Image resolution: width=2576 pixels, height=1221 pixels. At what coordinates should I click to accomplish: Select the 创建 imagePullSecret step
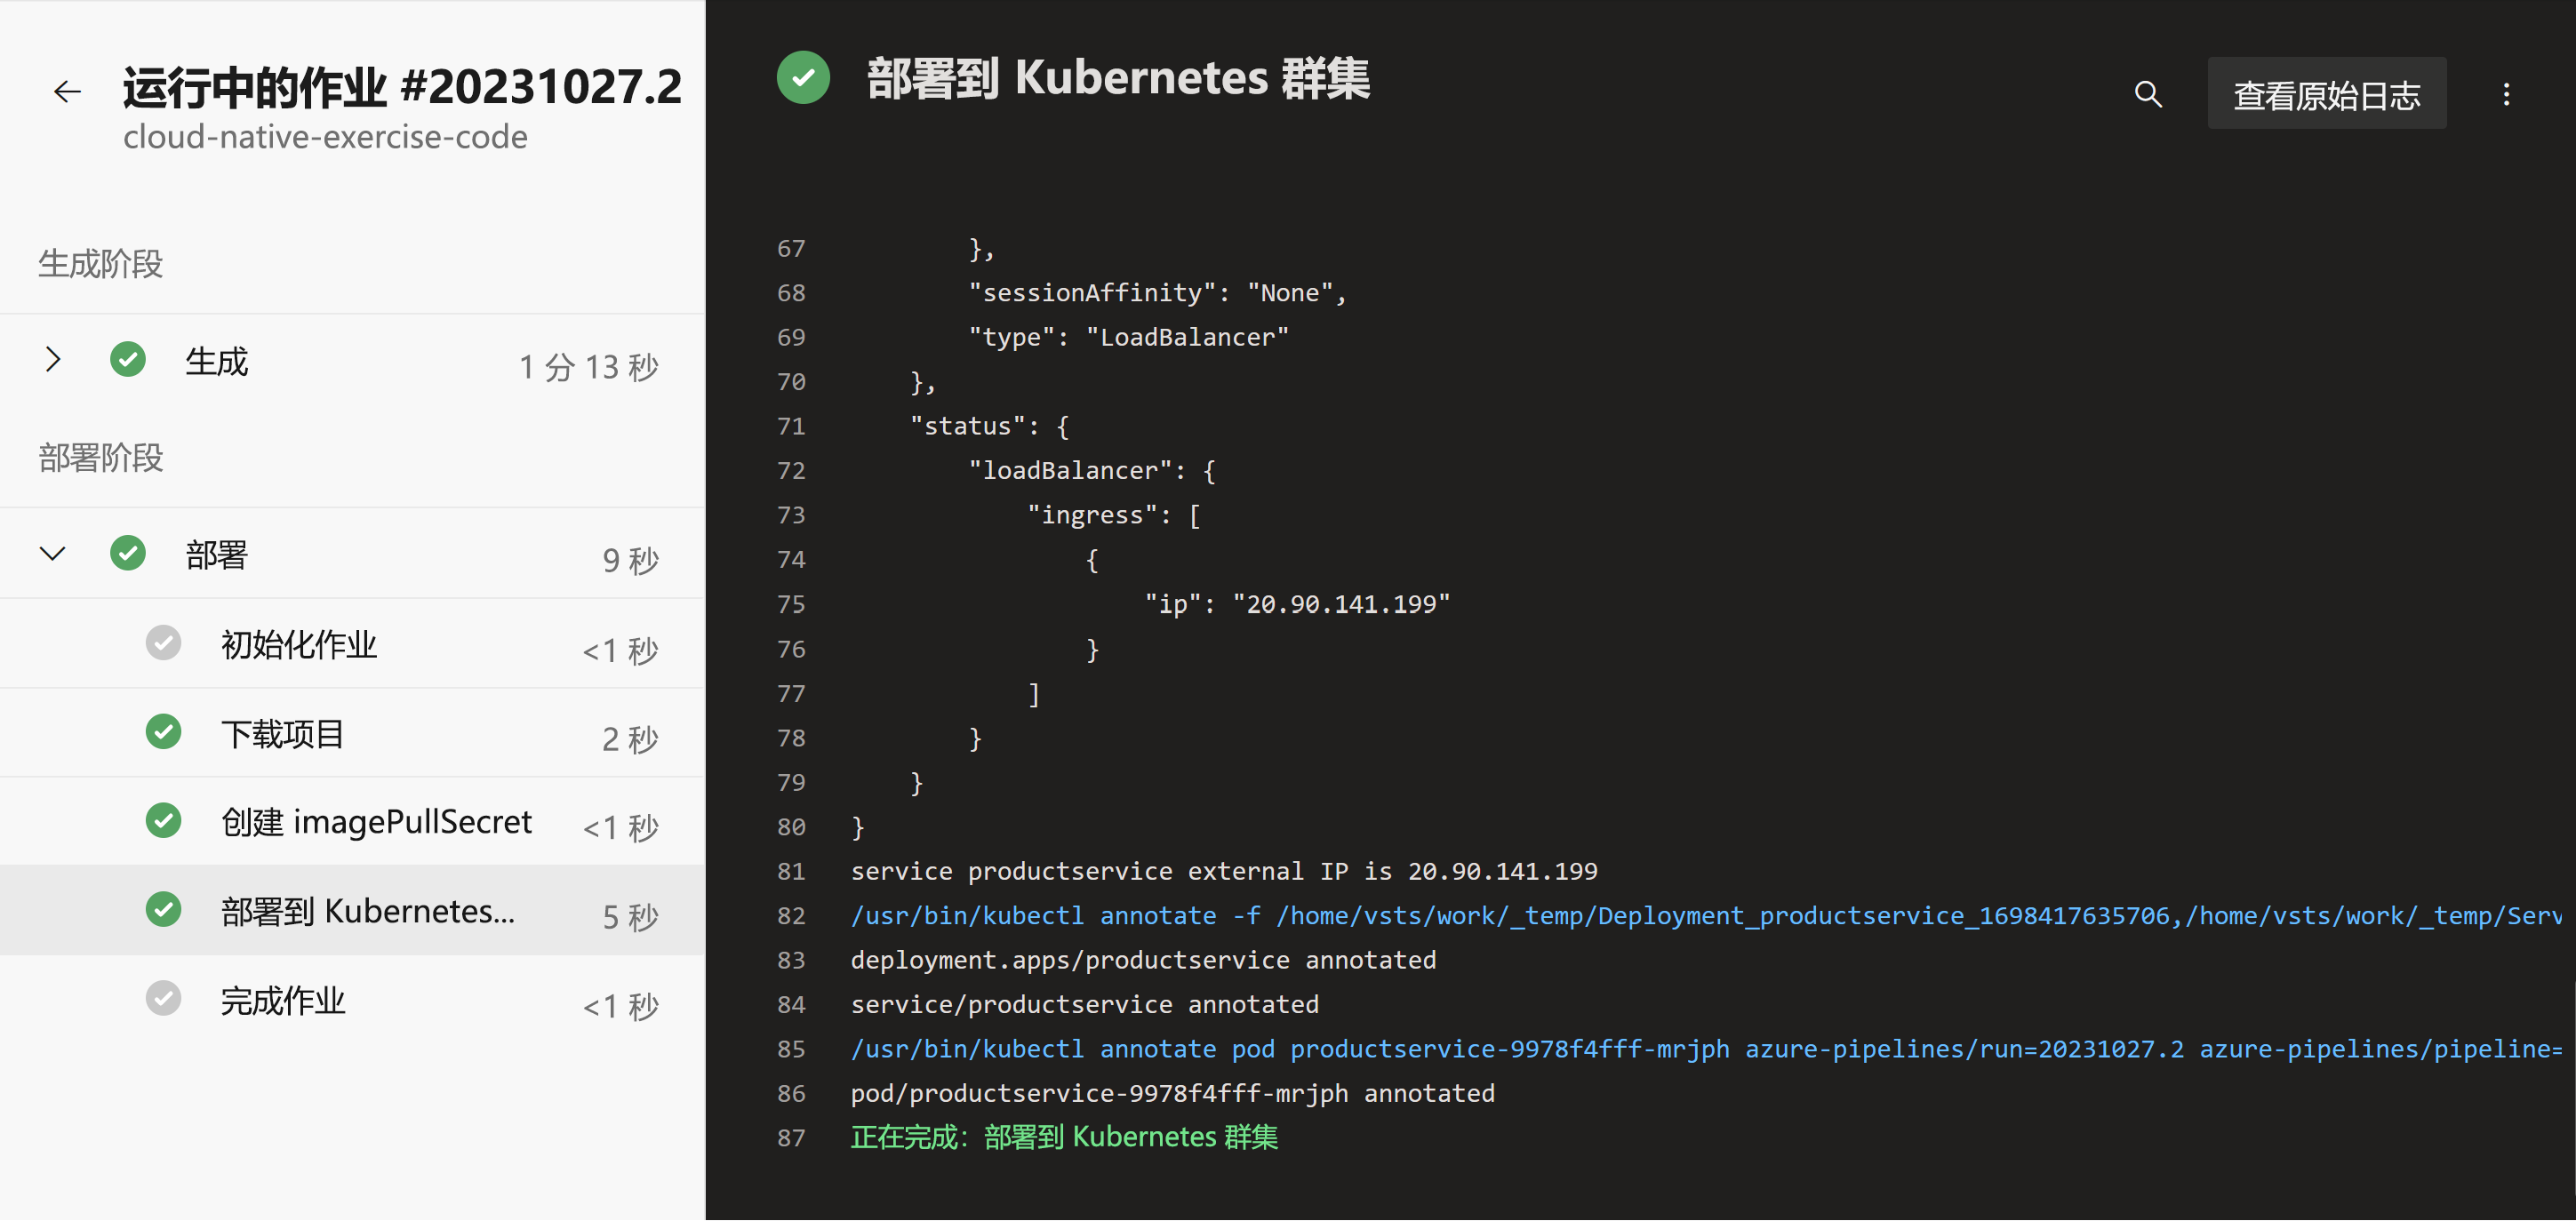pos(376,822)
